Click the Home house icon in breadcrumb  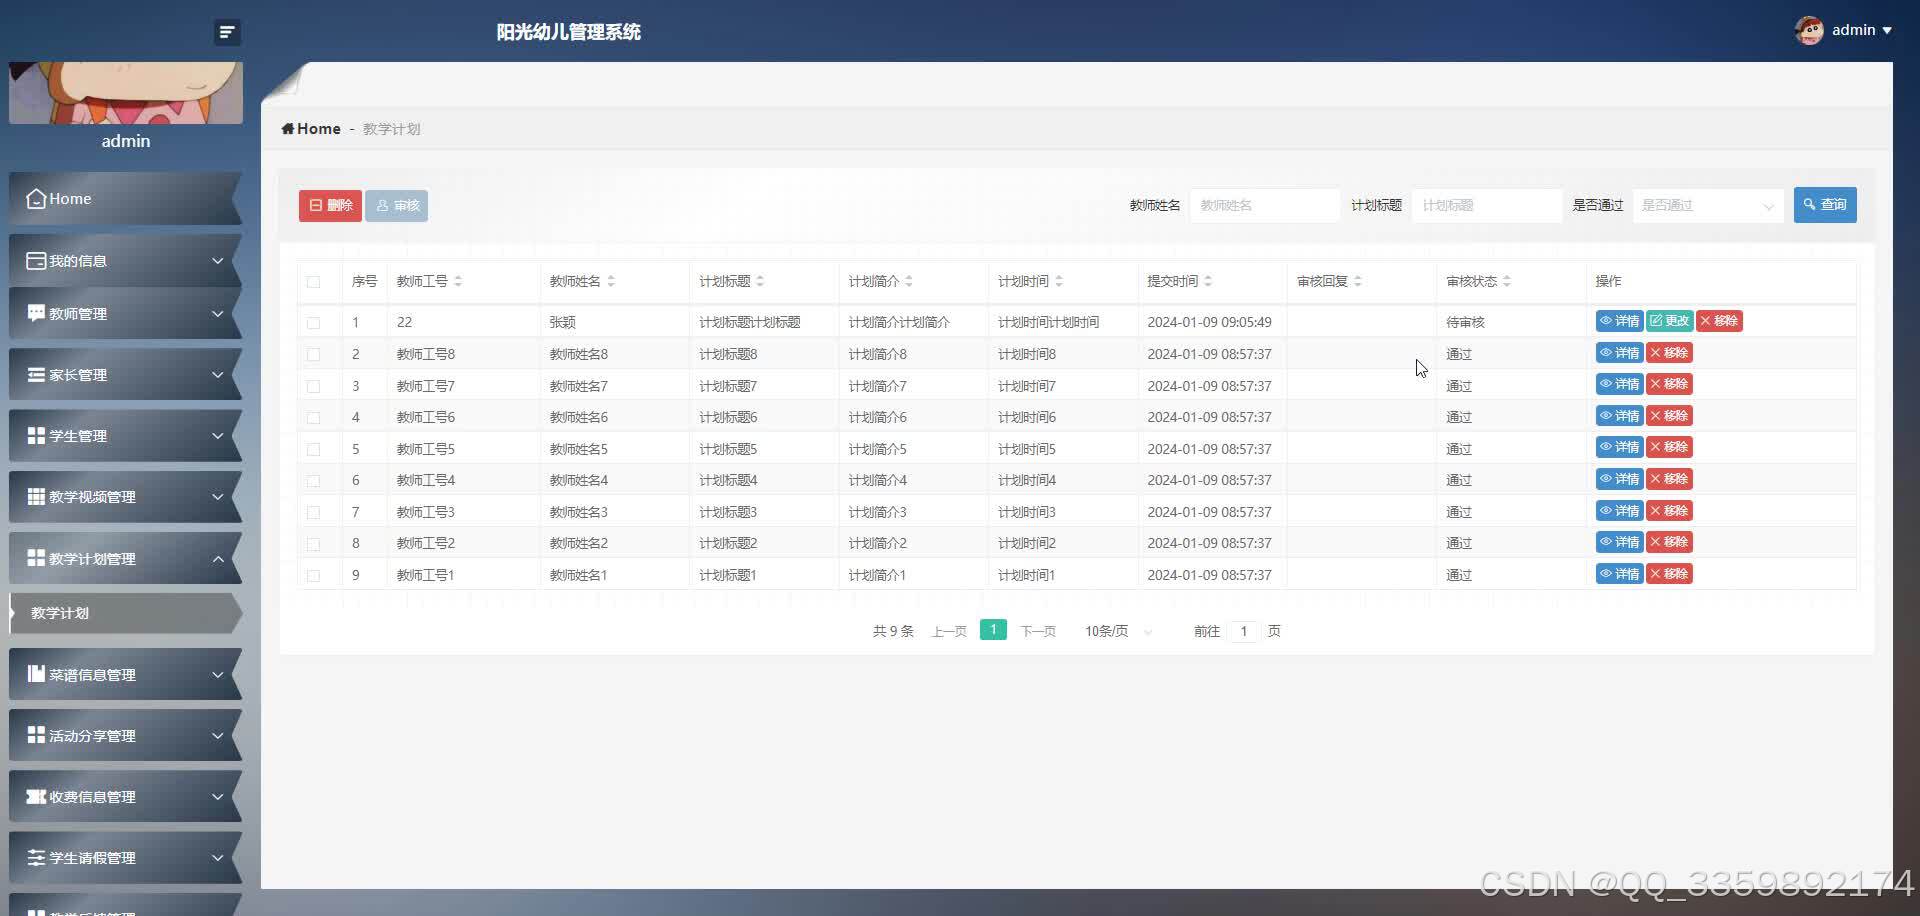click(290, 128)
